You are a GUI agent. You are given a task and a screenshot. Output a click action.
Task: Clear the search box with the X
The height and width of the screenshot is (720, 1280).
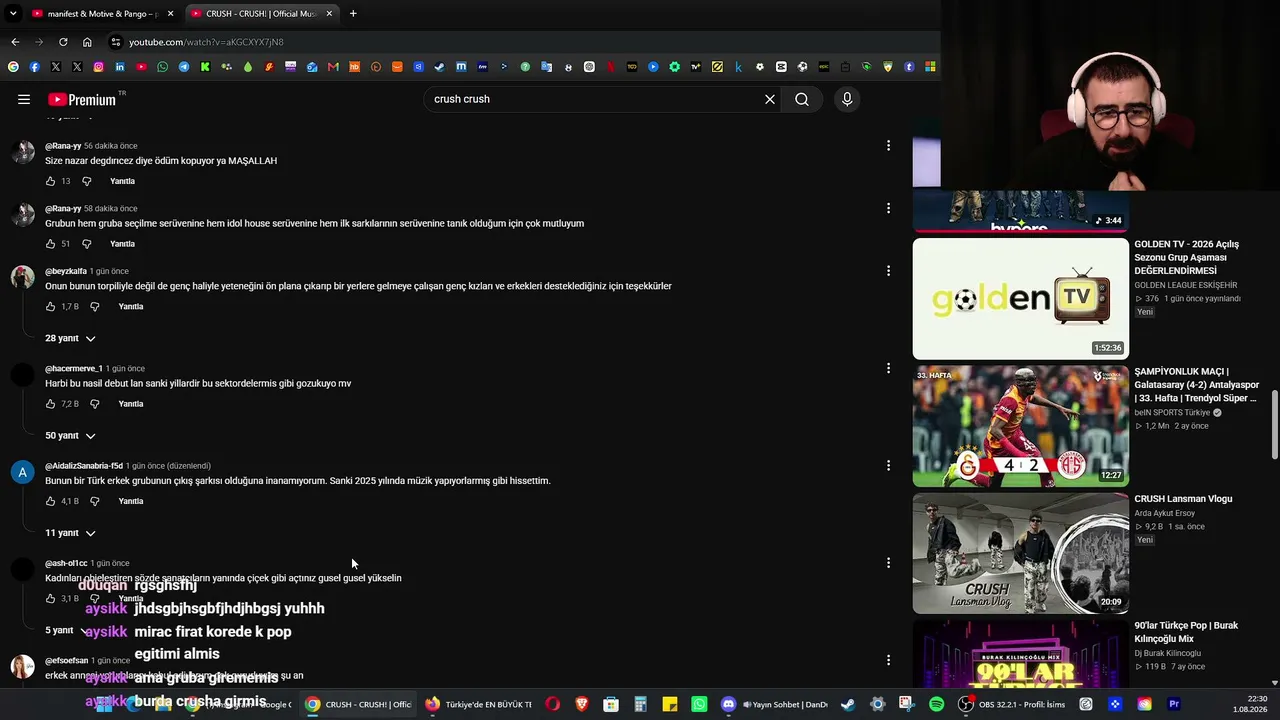770,99
